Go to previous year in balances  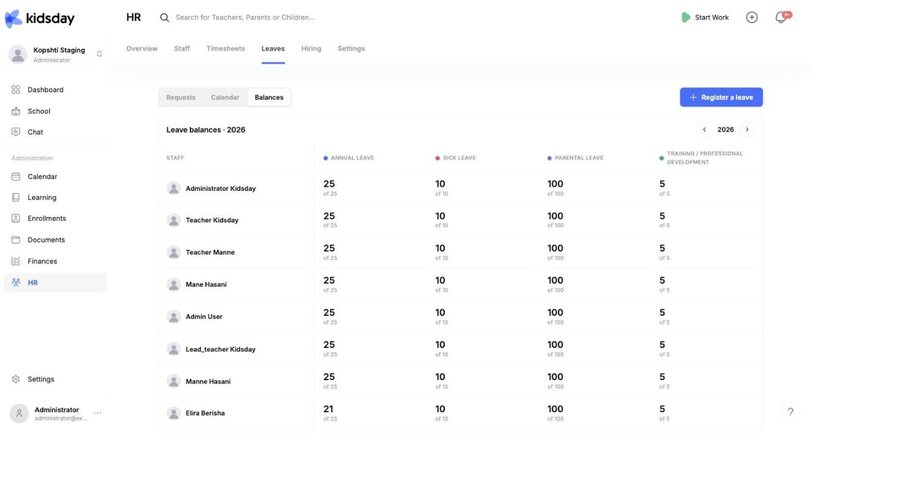[704, 130]
